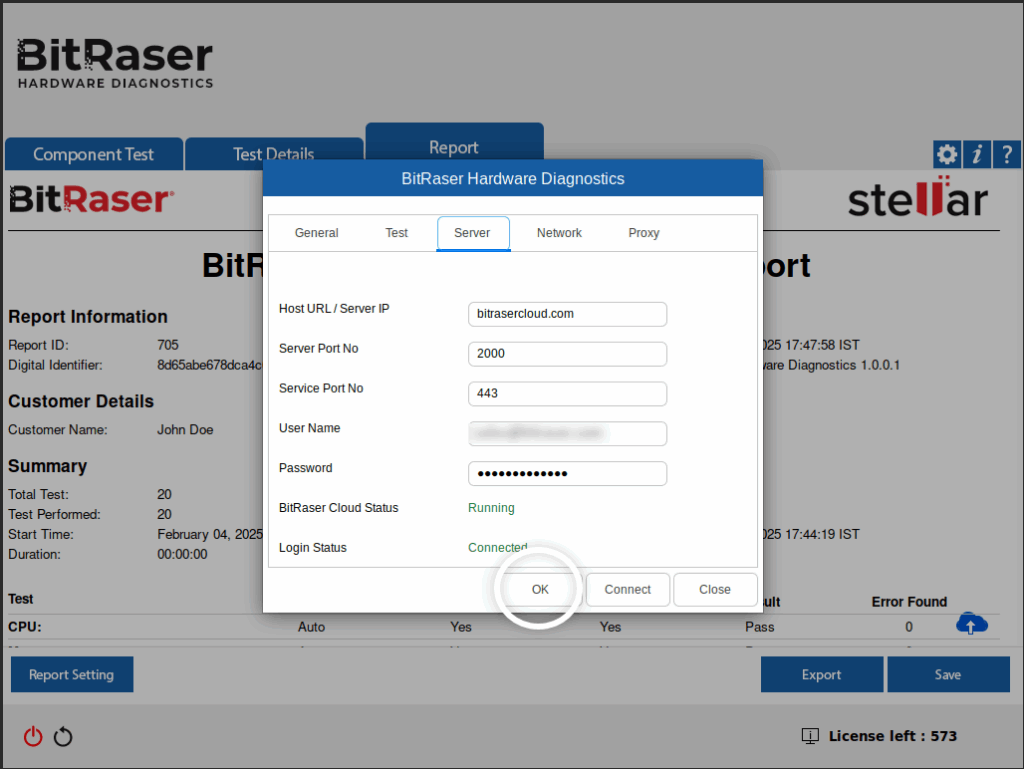Click the 'CPU:' test row label
The width and height of the screenshot is (1024, 769).
click(25, 627)
